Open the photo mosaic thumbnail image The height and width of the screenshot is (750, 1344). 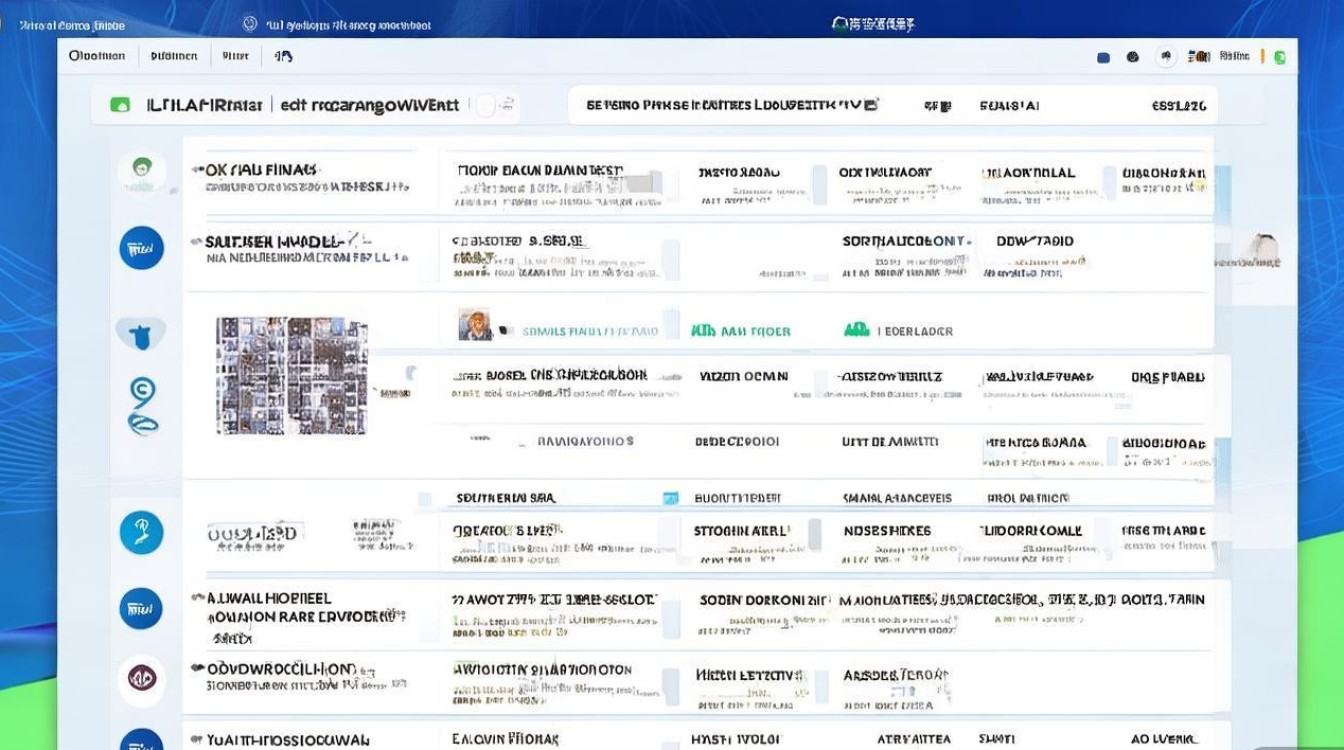[x=292, y=376]
